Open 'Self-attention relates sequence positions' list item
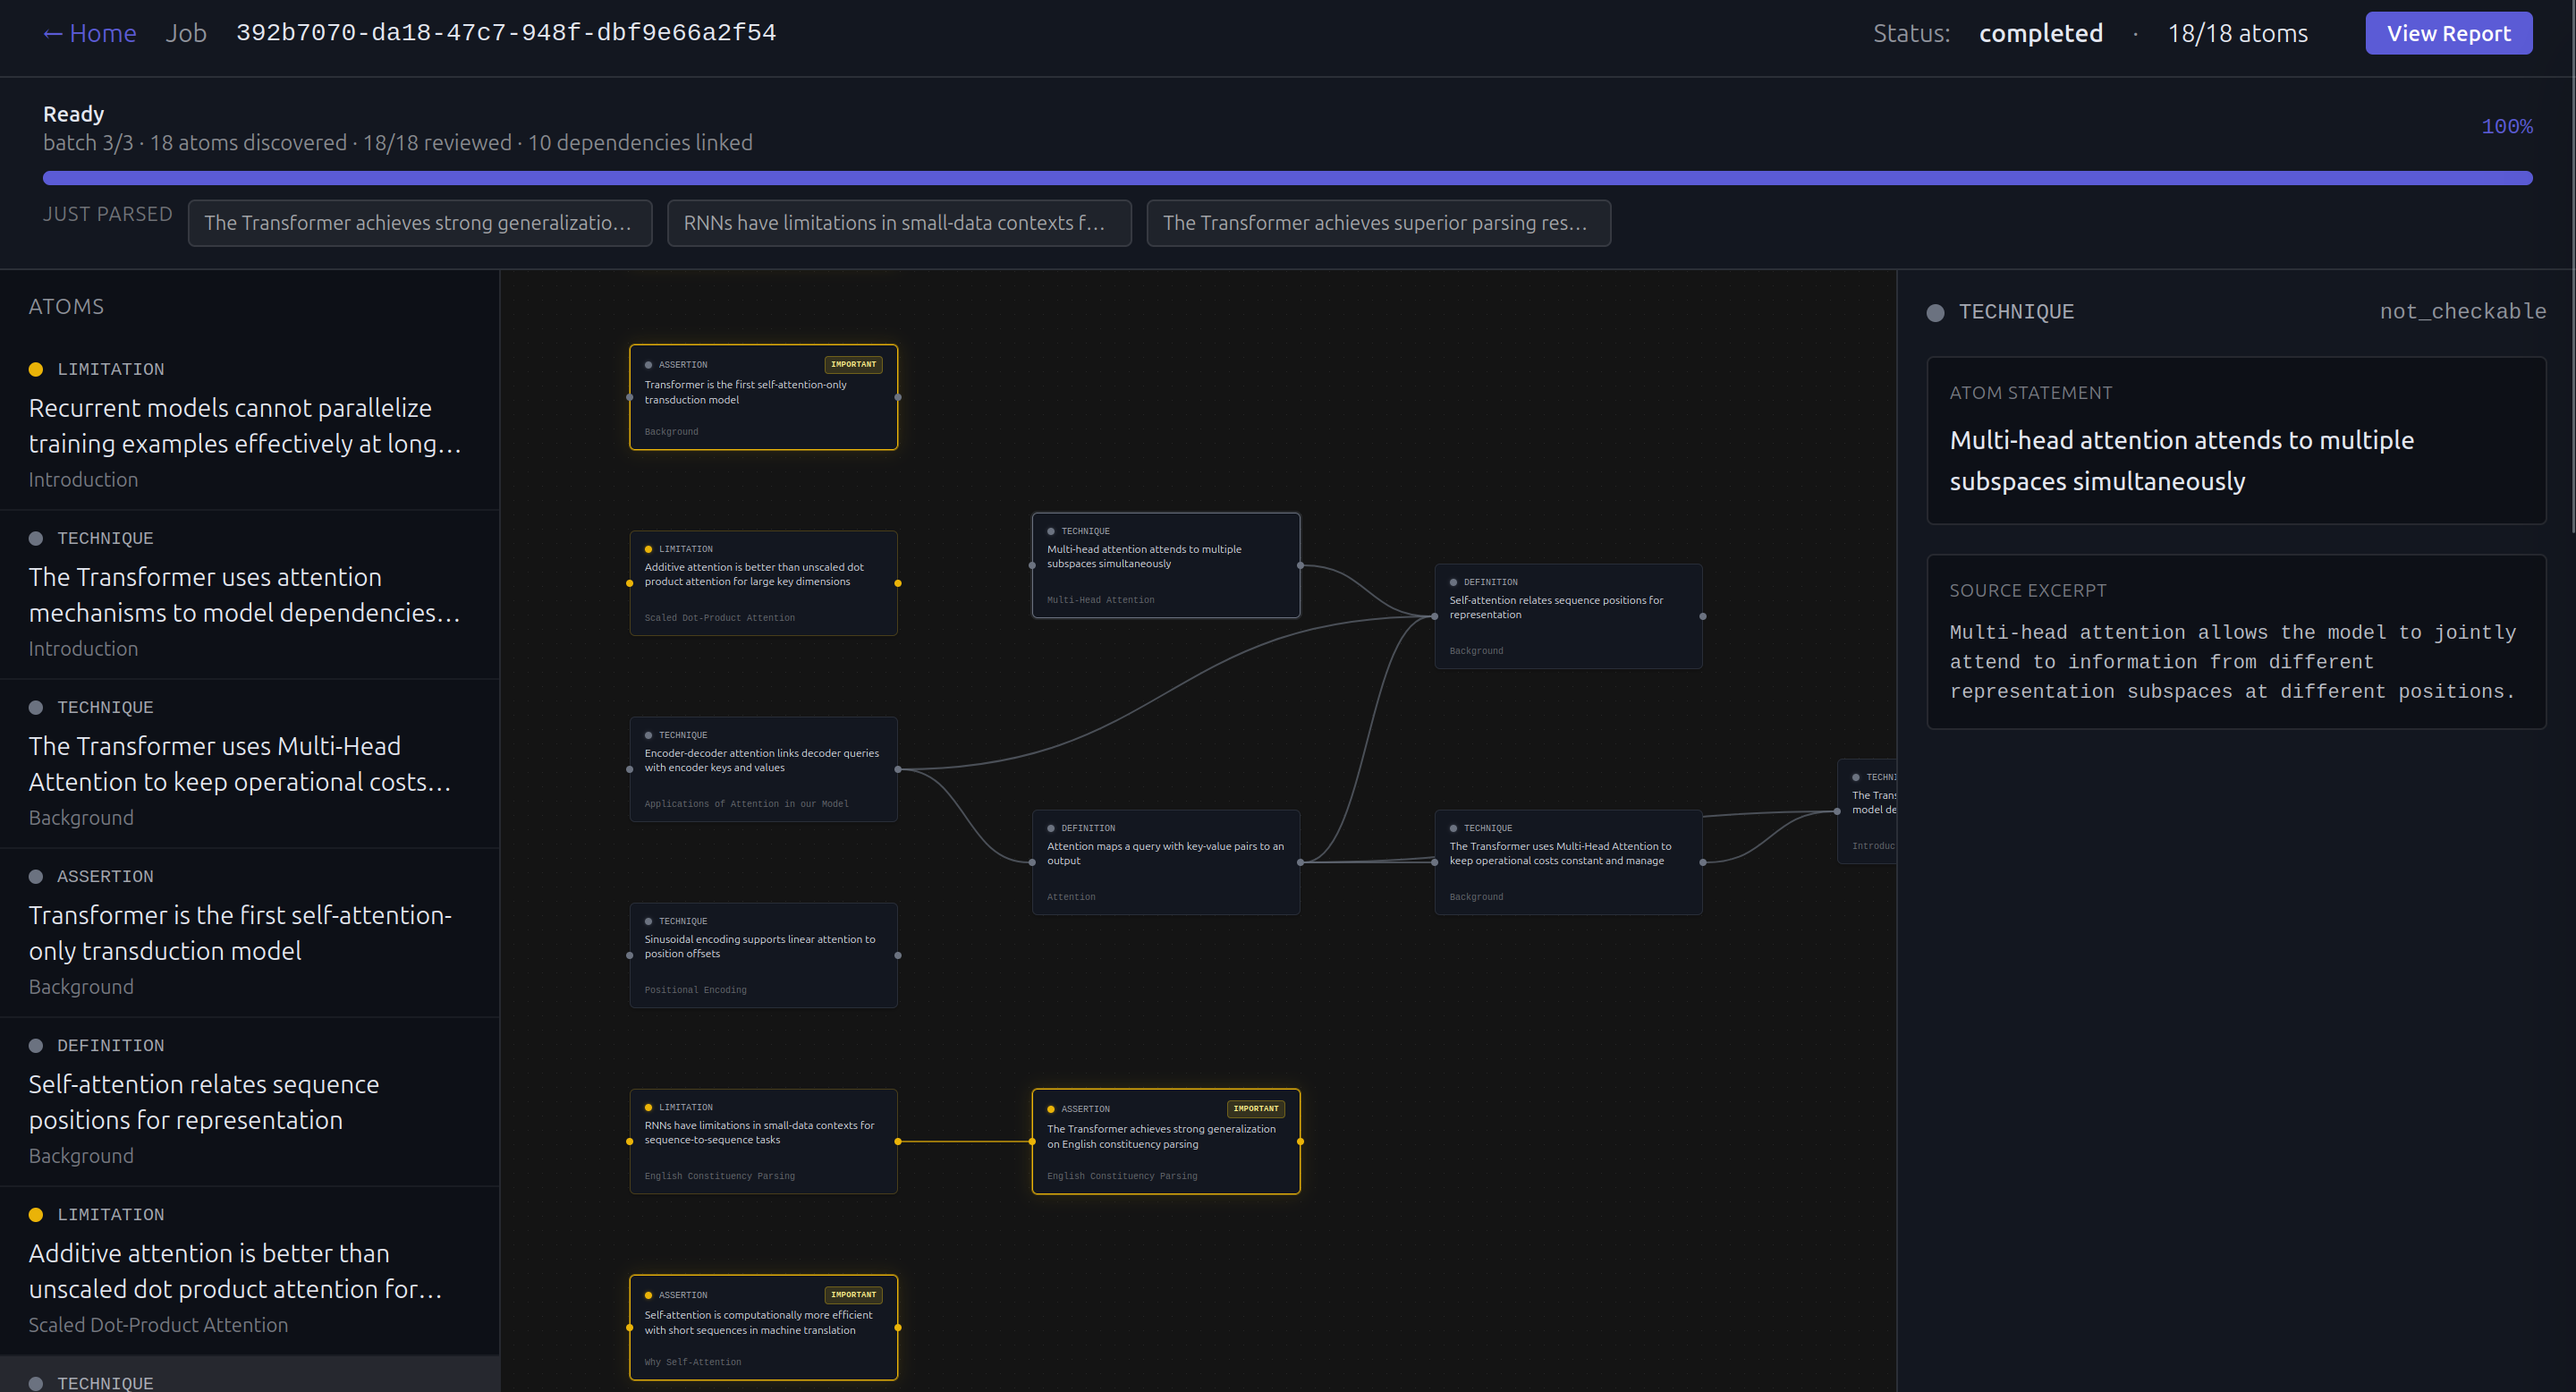2576x1392 pixels. (x=205, y=1102)
